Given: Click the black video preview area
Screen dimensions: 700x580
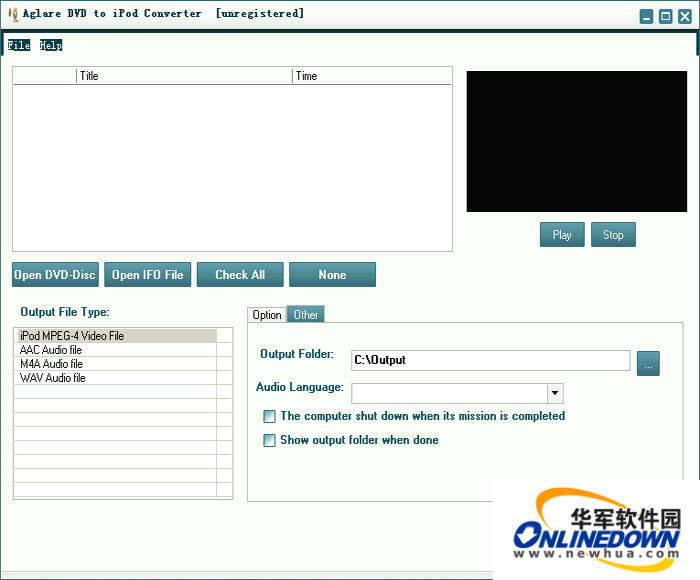Looking at the screenshot, I should [x=577, y=141].
